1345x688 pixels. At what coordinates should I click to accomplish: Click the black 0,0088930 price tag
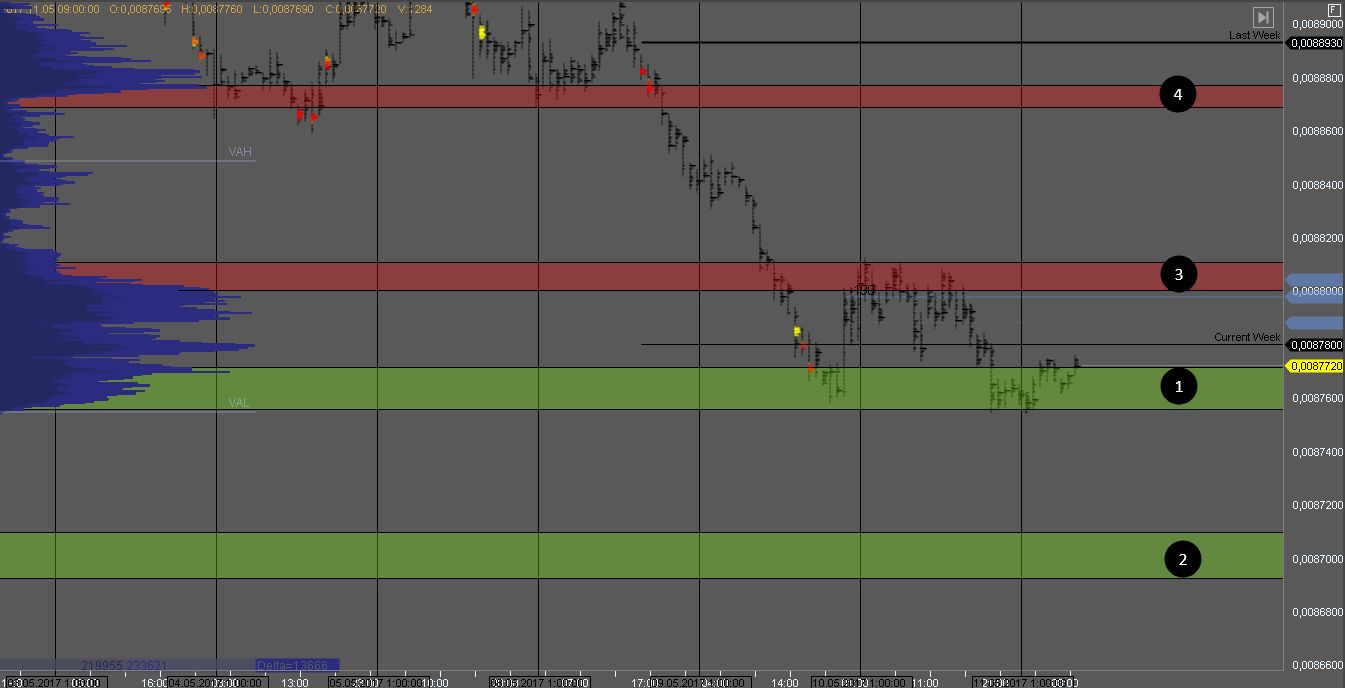(x=1315, y=43)
